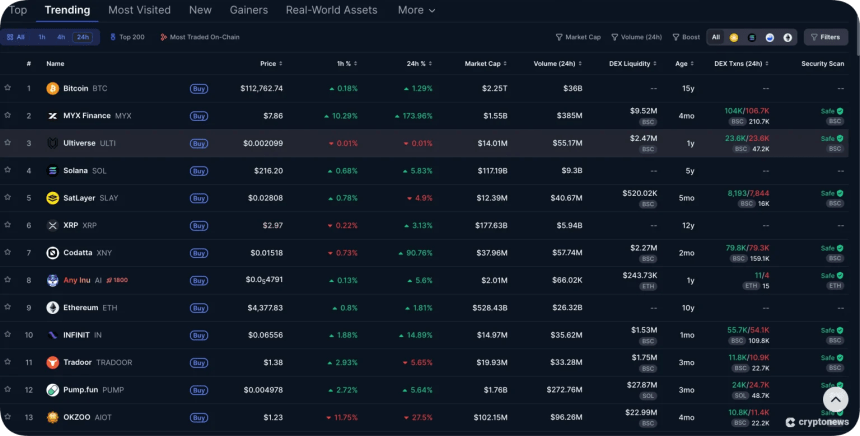Star Bitcoin to add to watchlist

[x=8, y=88]
